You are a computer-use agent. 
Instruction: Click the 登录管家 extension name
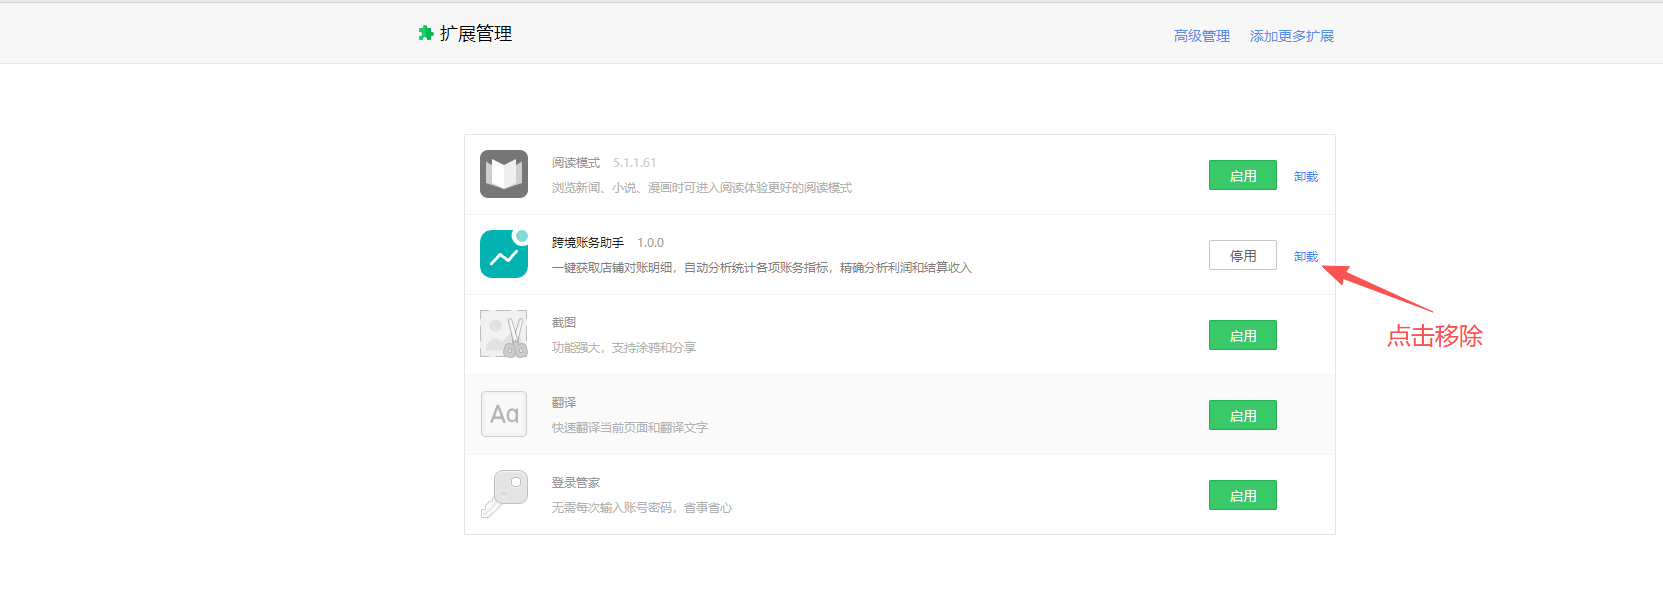(x=576, y=482)
